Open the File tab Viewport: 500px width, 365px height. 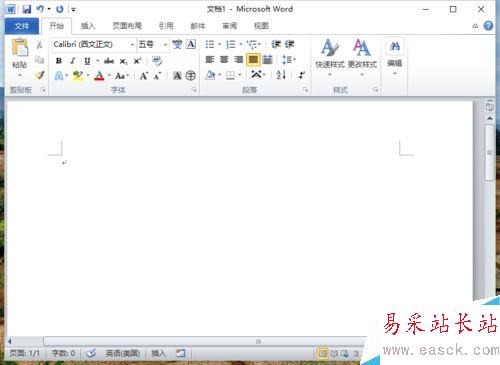(22, 26)
